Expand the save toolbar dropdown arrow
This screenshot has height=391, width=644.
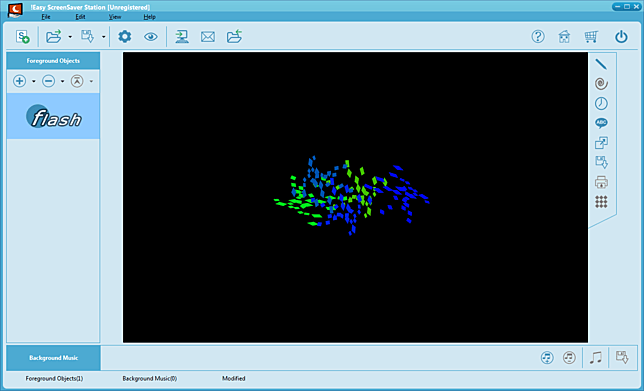(104, 37)
